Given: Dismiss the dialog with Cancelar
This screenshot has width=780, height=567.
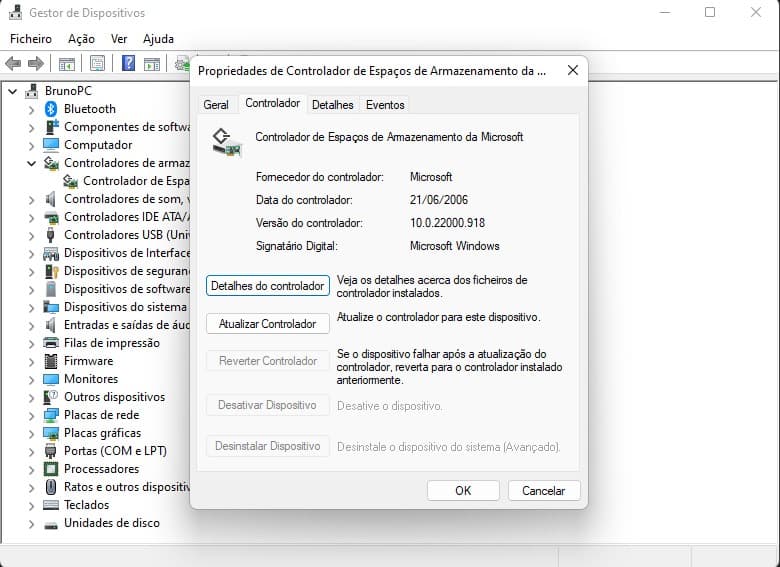Looking at the screenshot, I should 544,491.
